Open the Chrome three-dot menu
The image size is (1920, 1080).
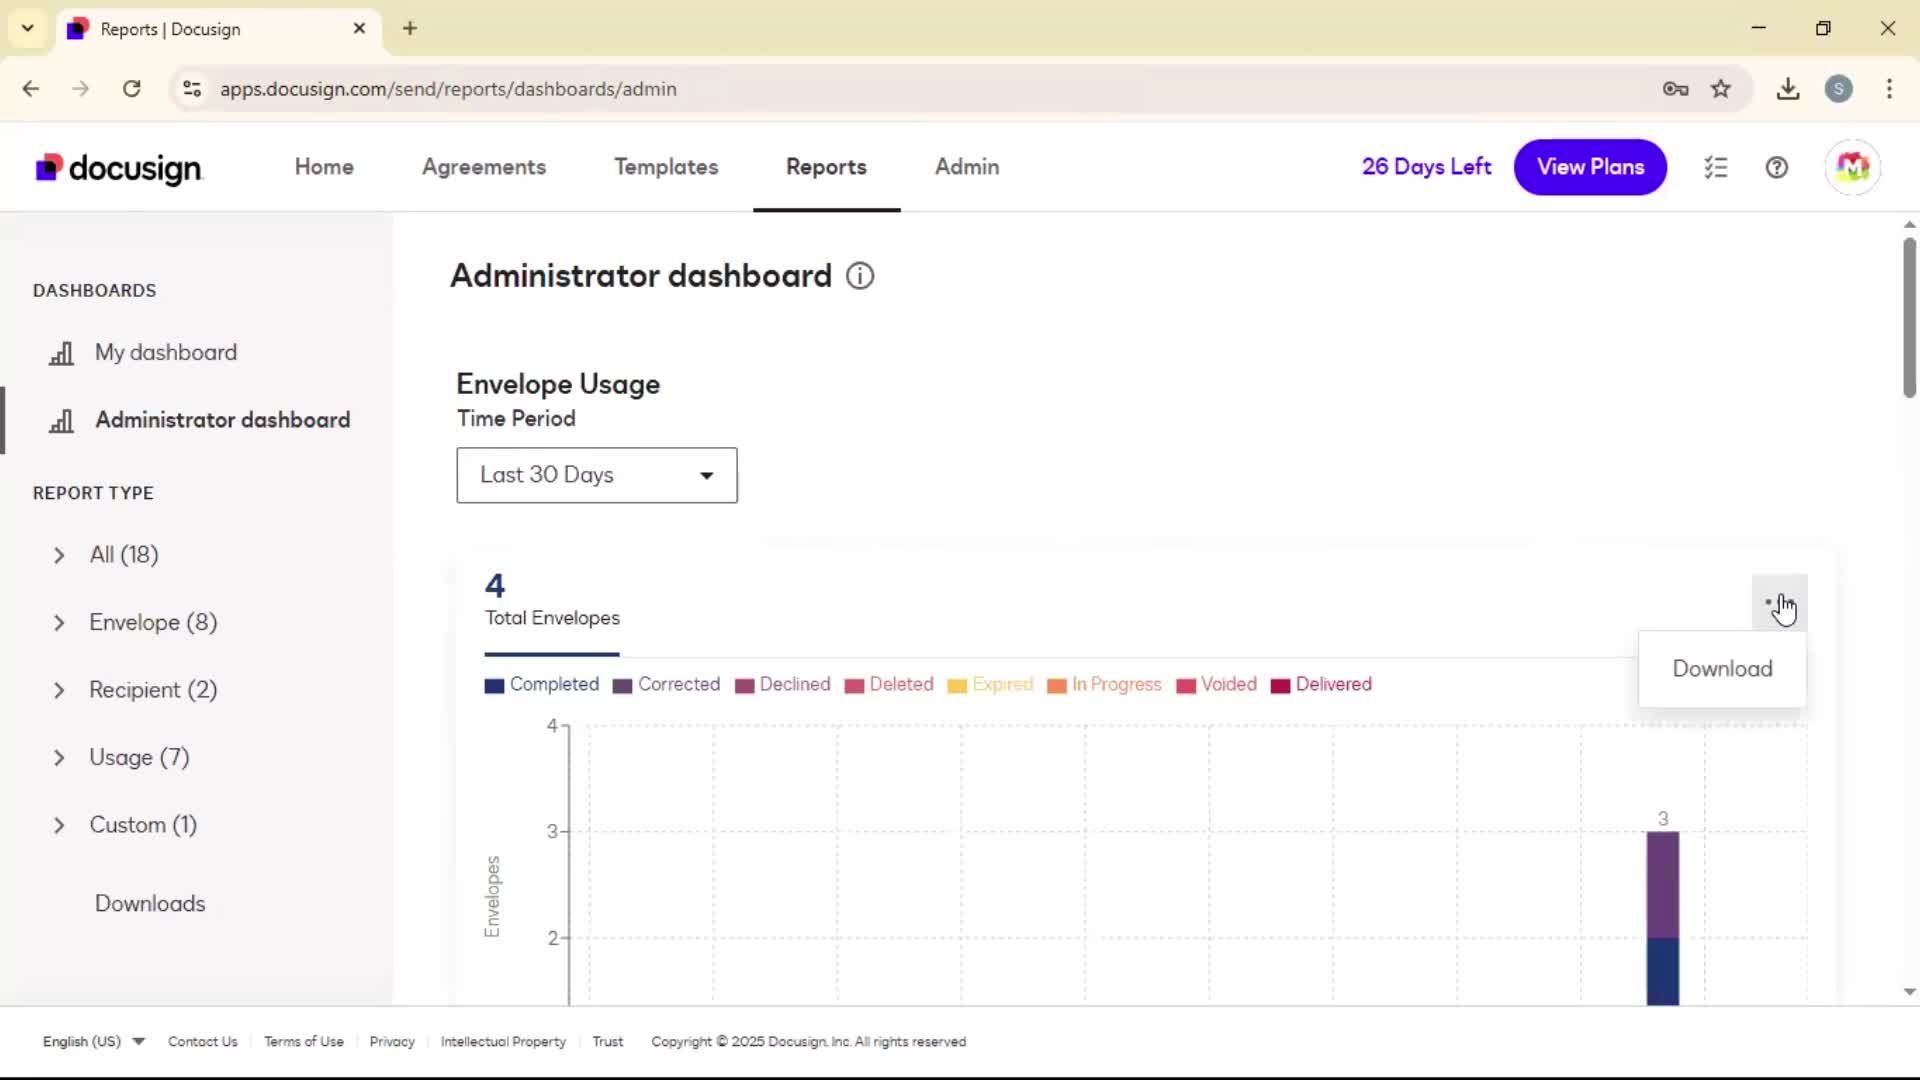point(1889,89)
